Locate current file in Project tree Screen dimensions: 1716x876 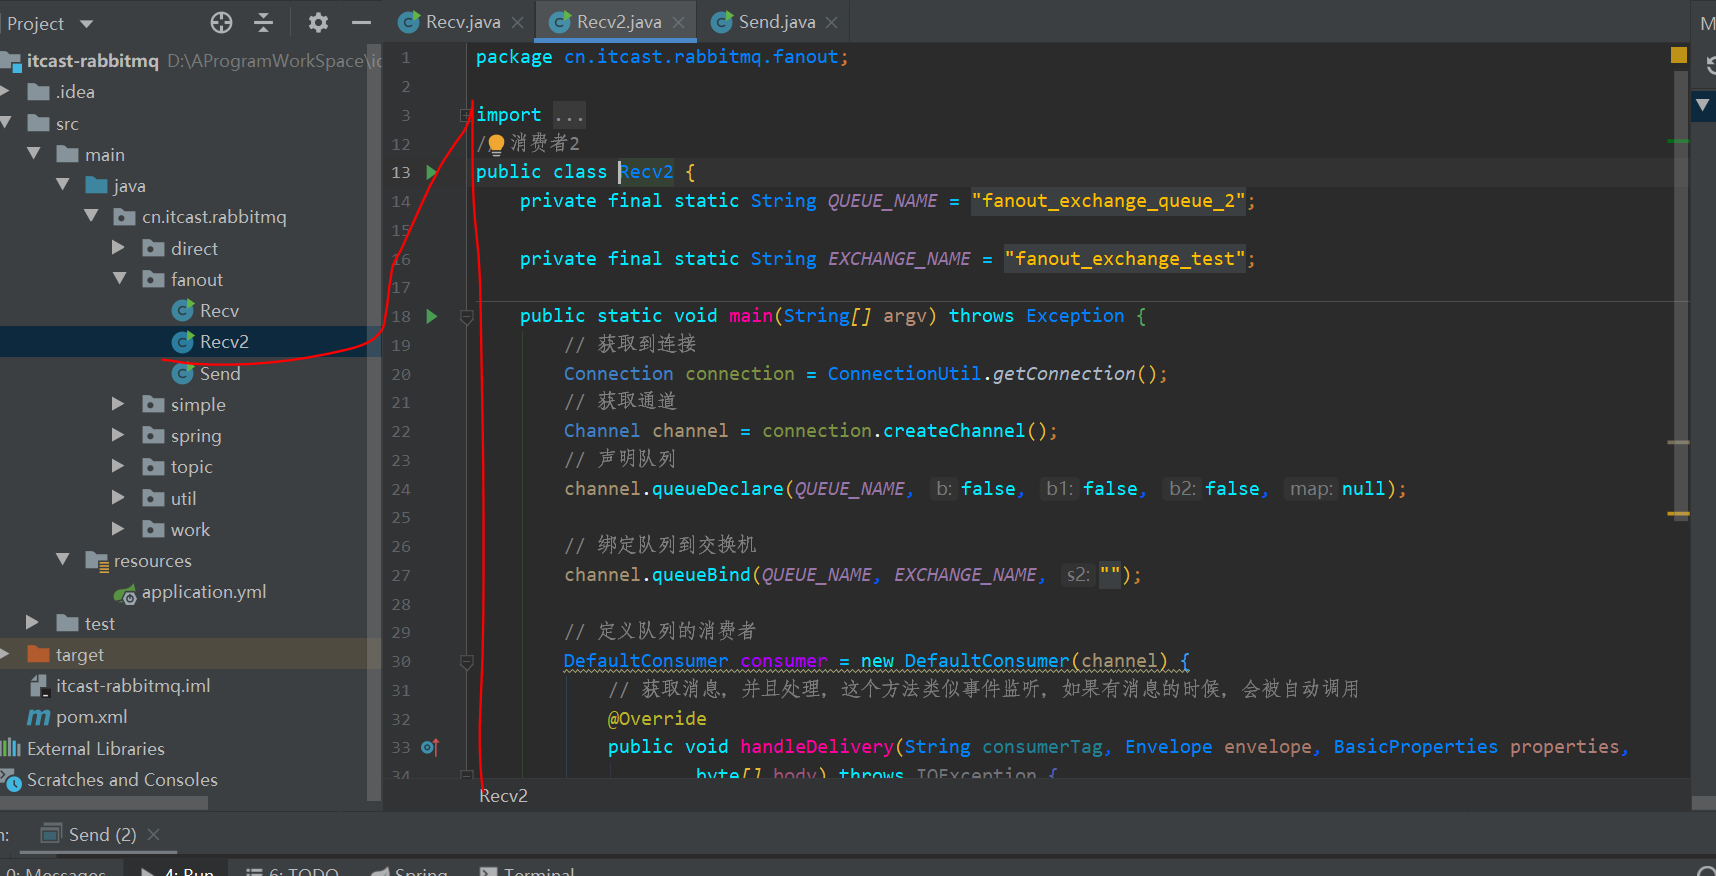pos(222,22)
